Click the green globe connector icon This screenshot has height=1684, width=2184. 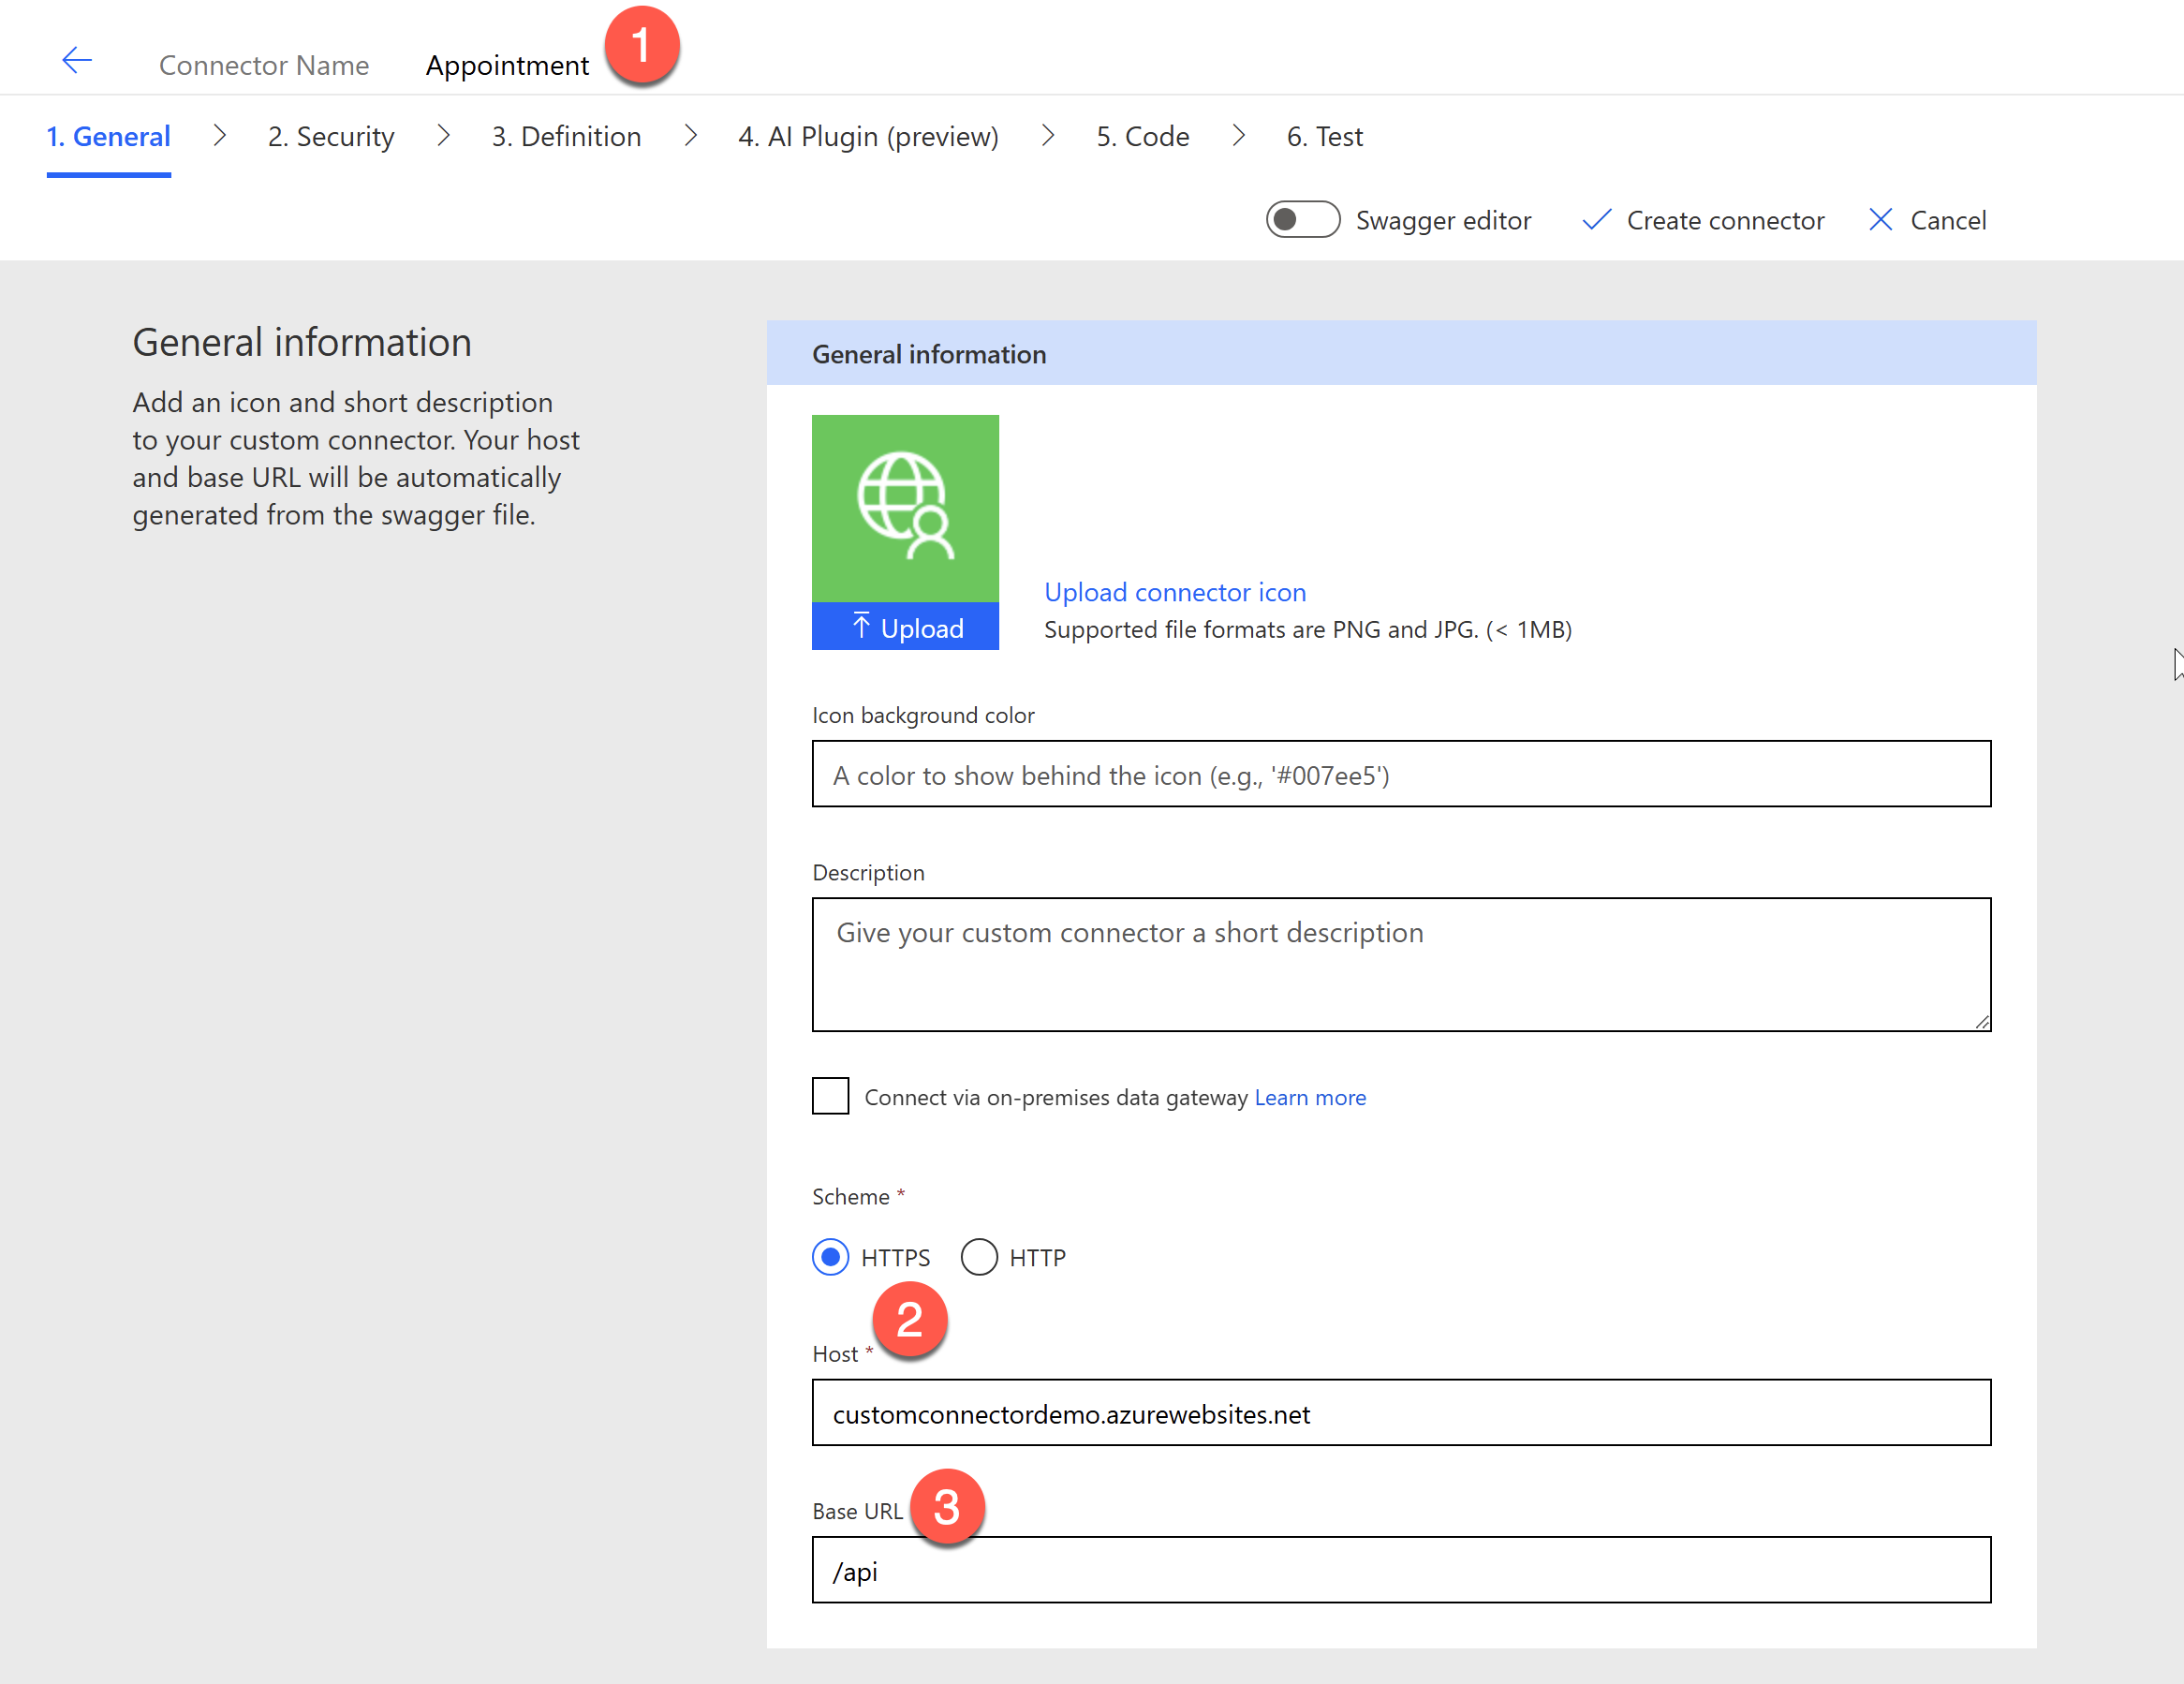tap(905, 508)
